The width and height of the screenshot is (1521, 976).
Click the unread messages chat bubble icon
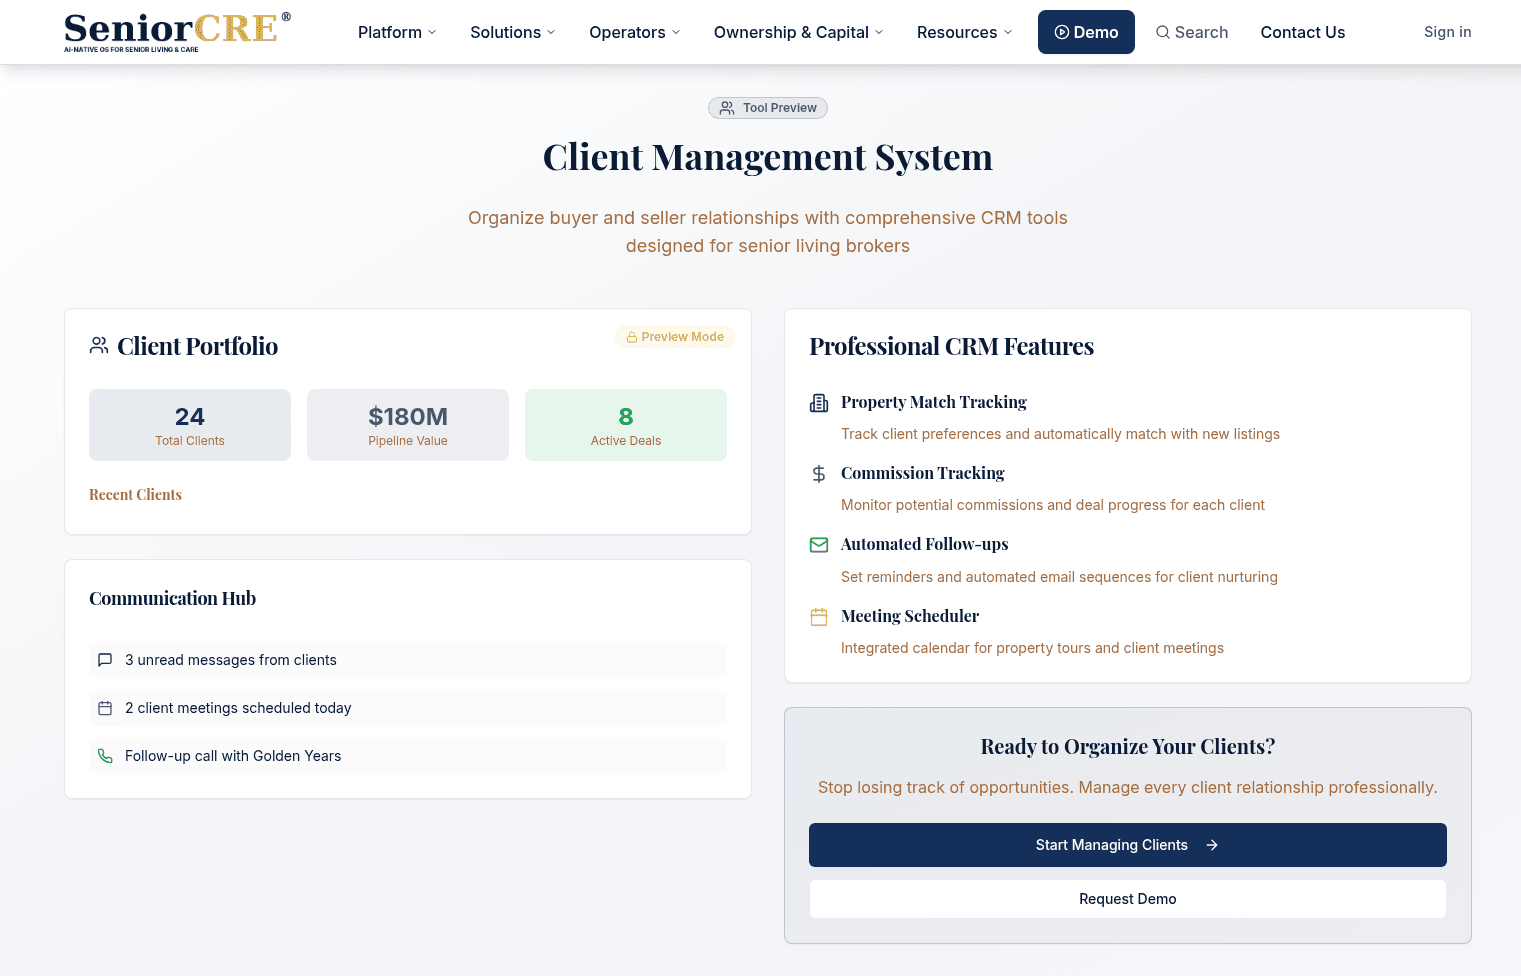tap(105, 660)
